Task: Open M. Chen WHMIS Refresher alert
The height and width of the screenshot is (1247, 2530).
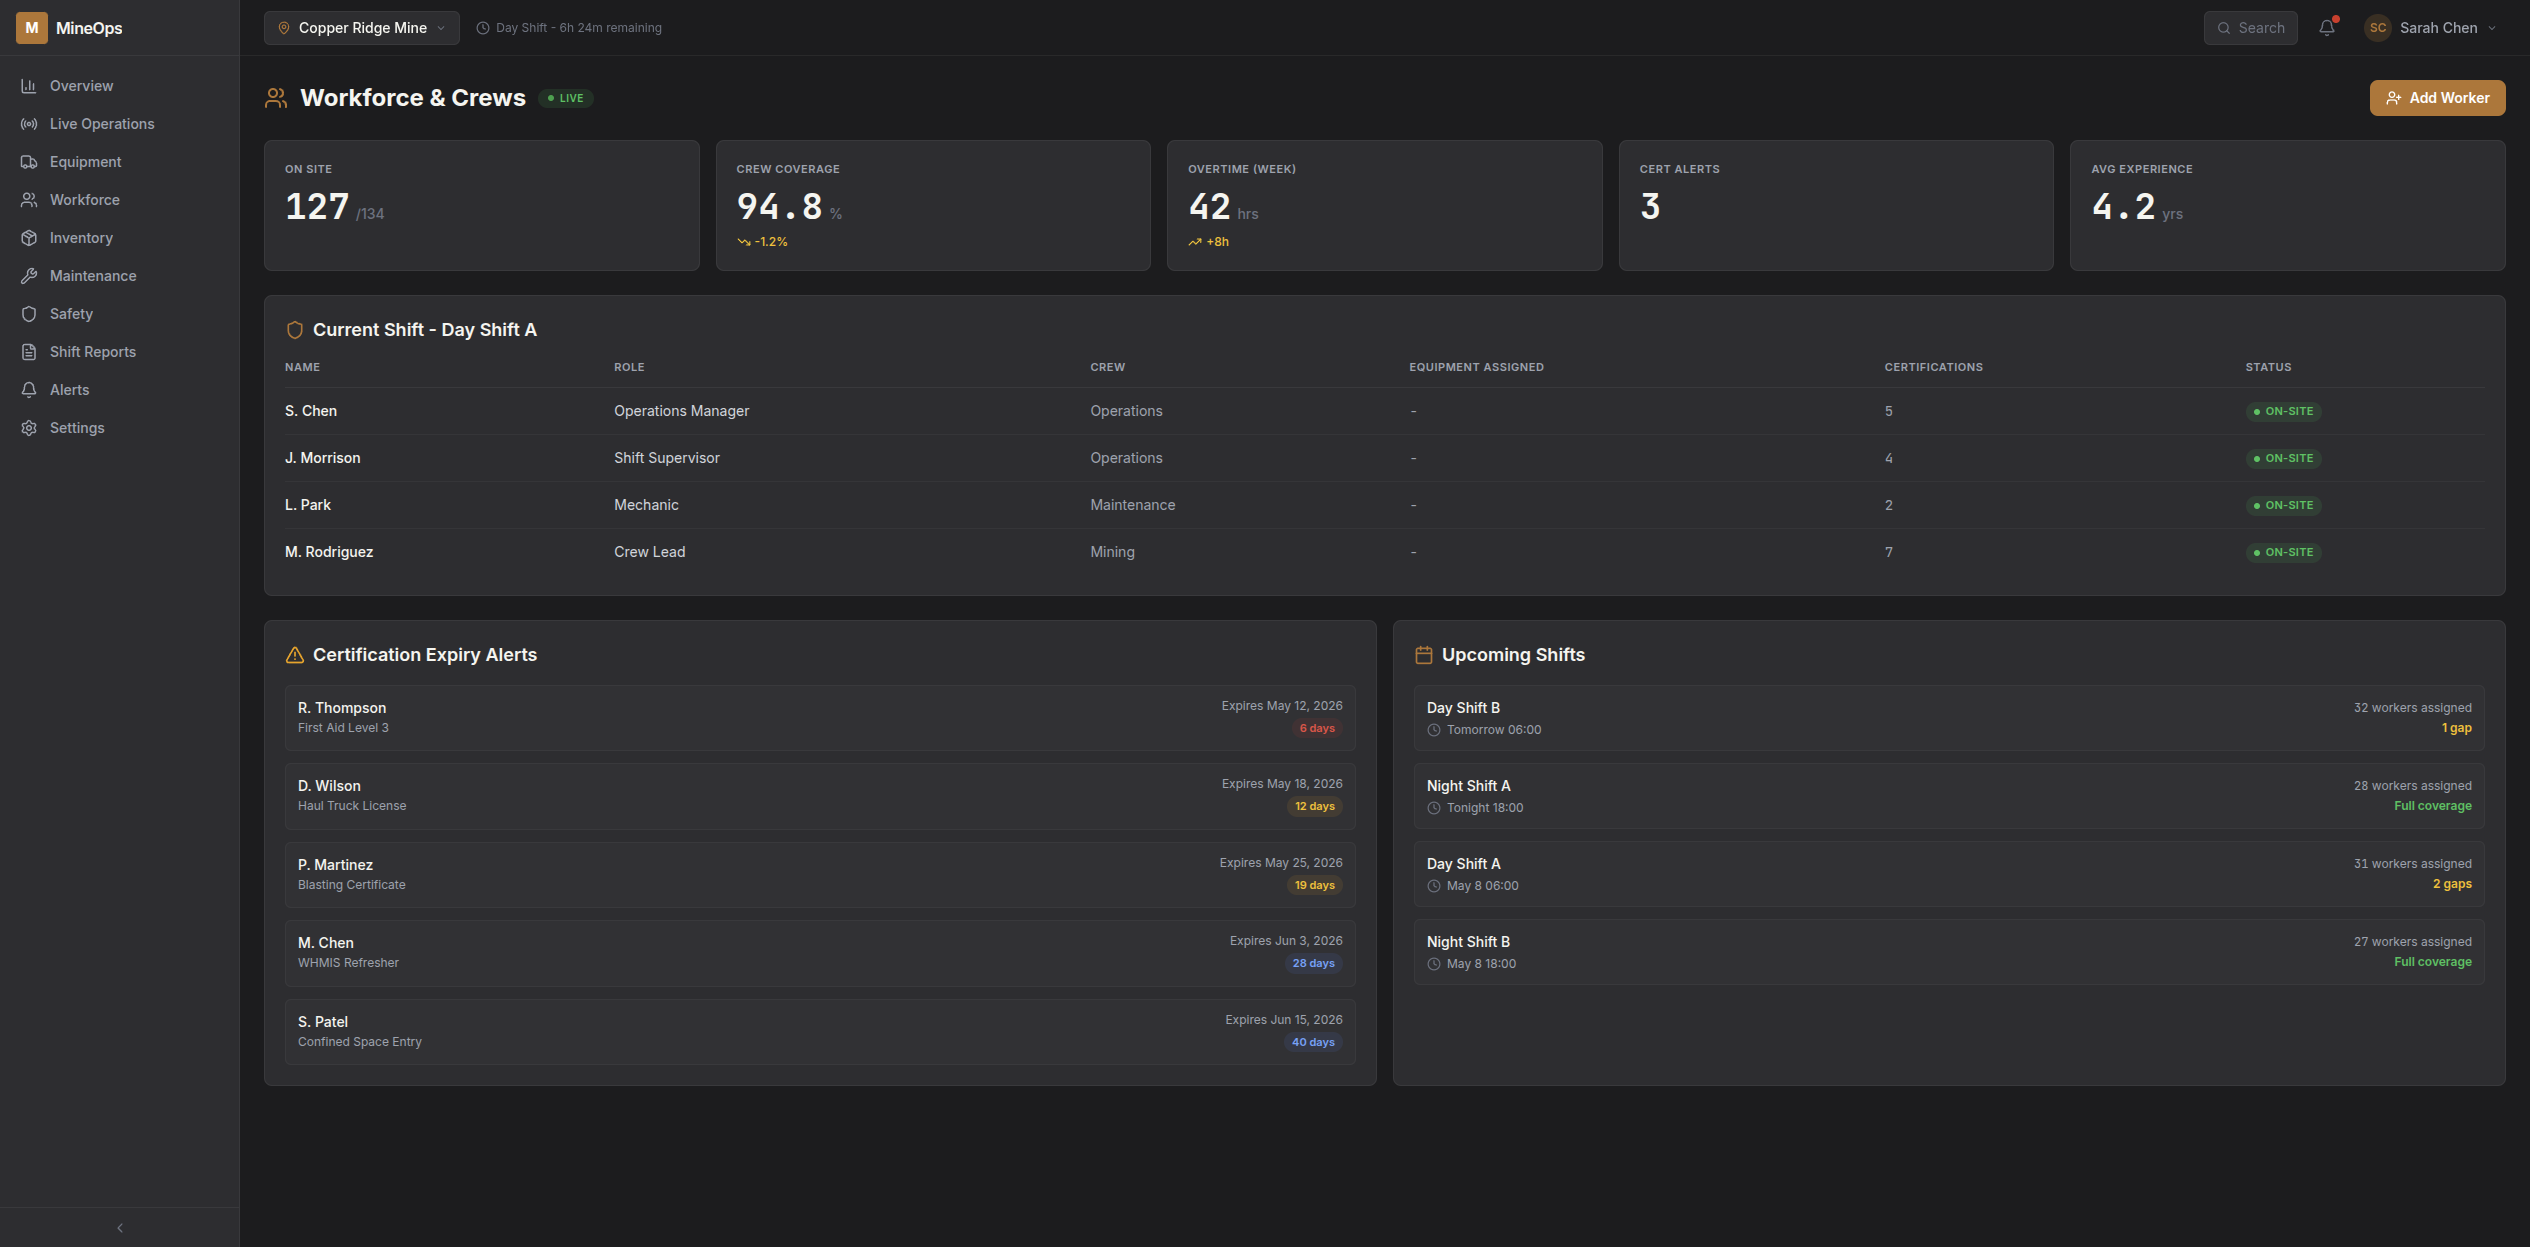Action: point(820,953)
